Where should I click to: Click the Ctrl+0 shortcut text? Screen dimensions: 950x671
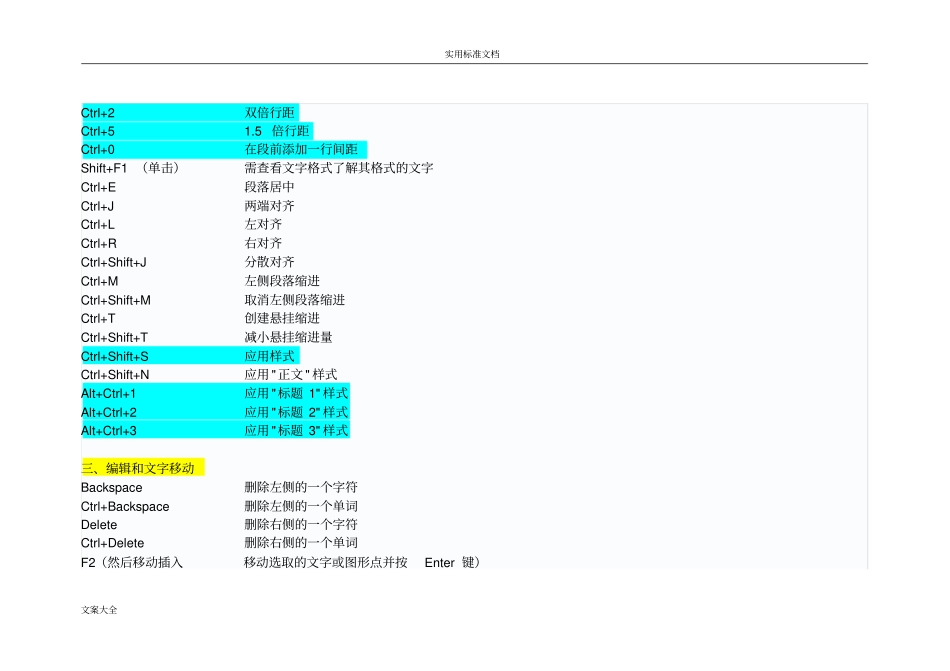(x=98, y=150)
